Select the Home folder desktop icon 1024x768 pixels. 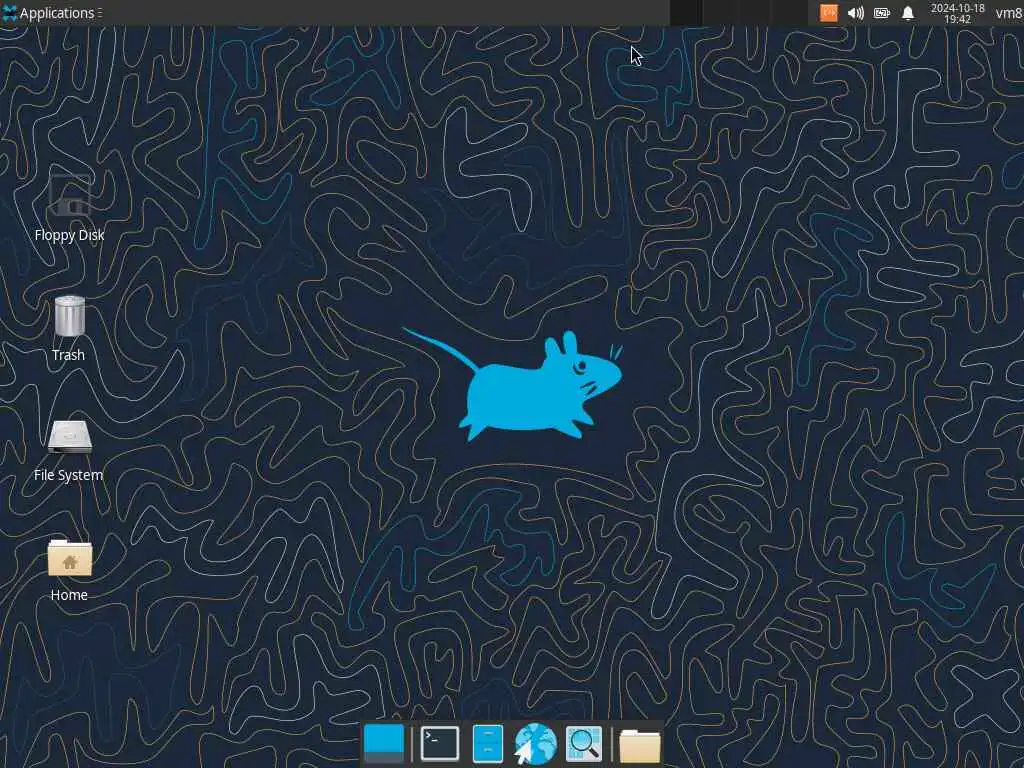(69, 558)
